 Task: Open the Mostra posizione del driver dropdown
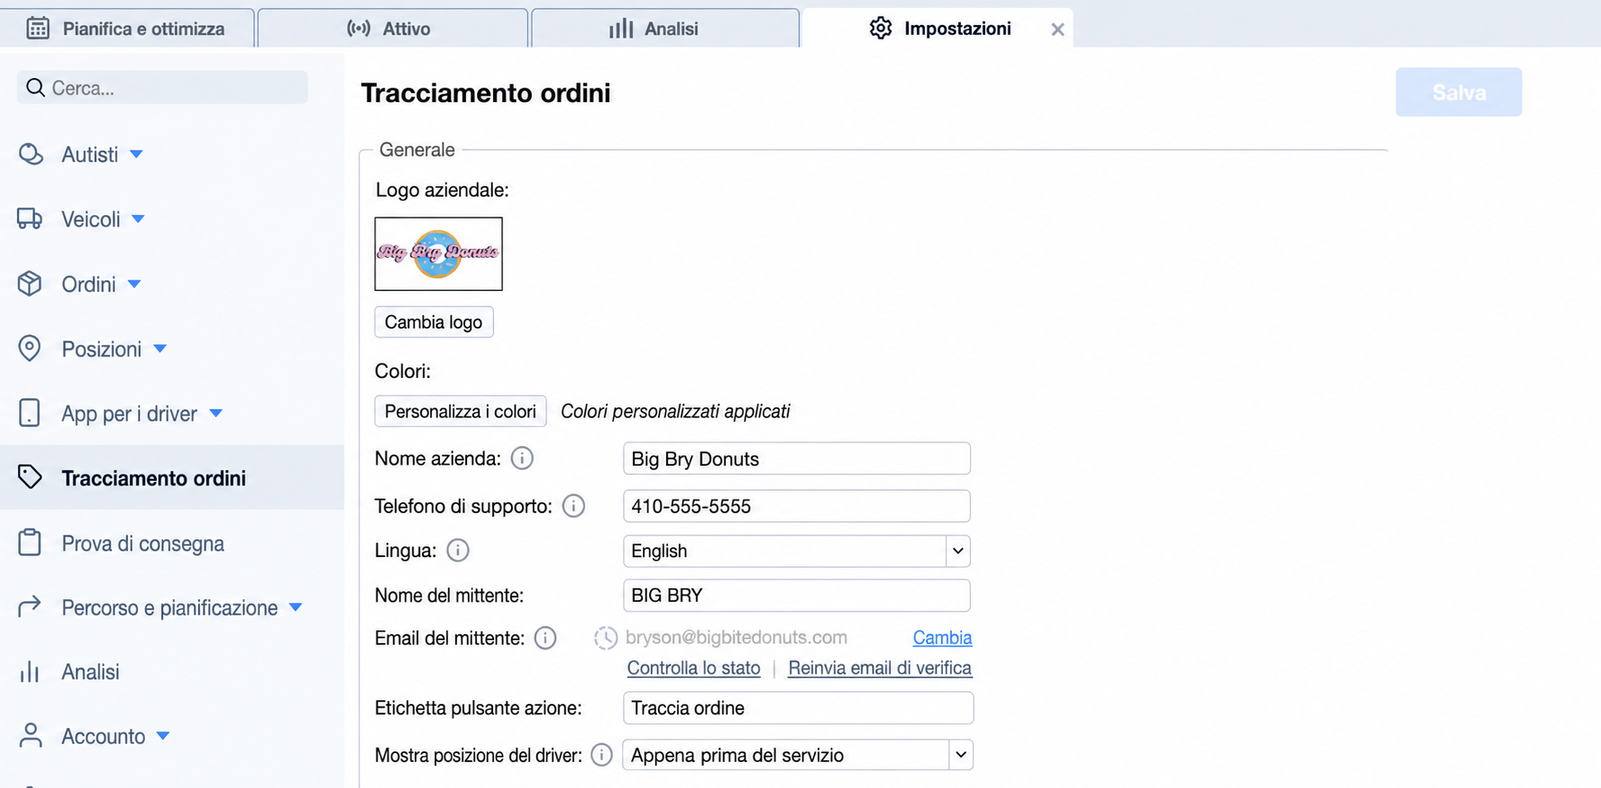(797, 755)
